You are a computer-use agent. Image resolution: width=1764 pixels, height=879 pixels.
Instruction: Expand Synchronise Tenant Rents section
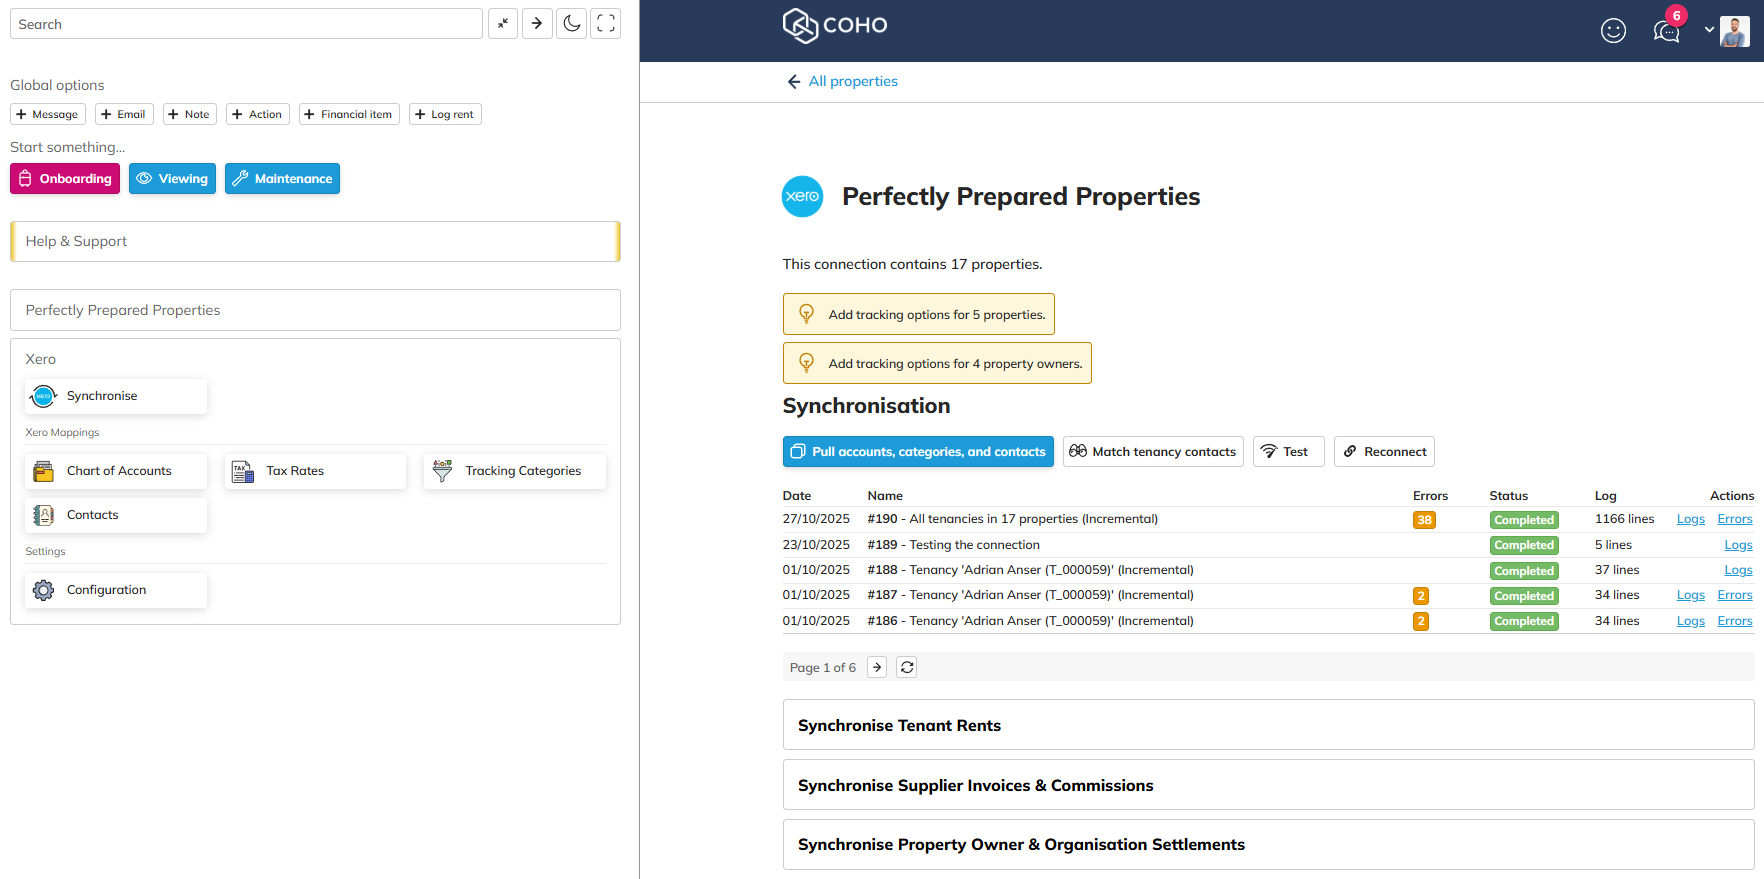coord(1267,725)
